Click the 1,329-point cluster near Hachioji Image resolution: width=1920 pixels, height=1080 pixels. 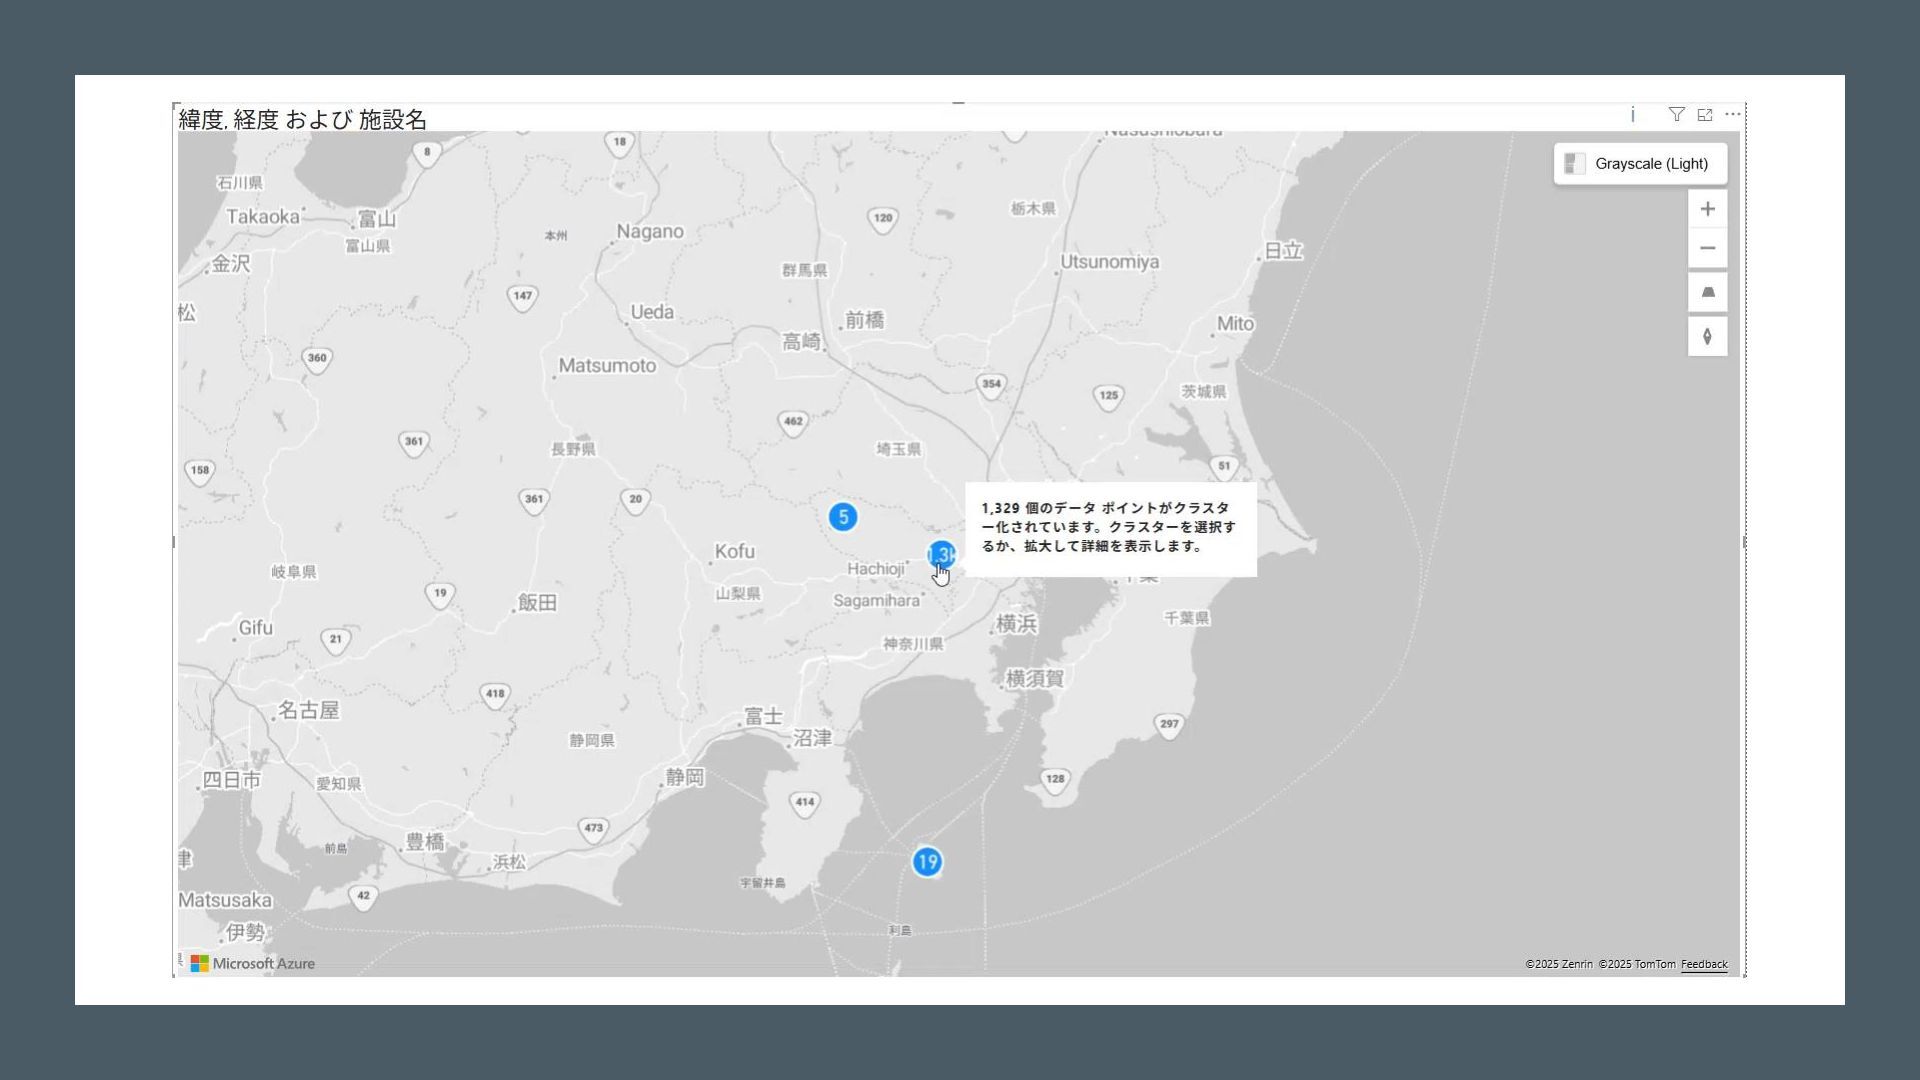[941, 555]
